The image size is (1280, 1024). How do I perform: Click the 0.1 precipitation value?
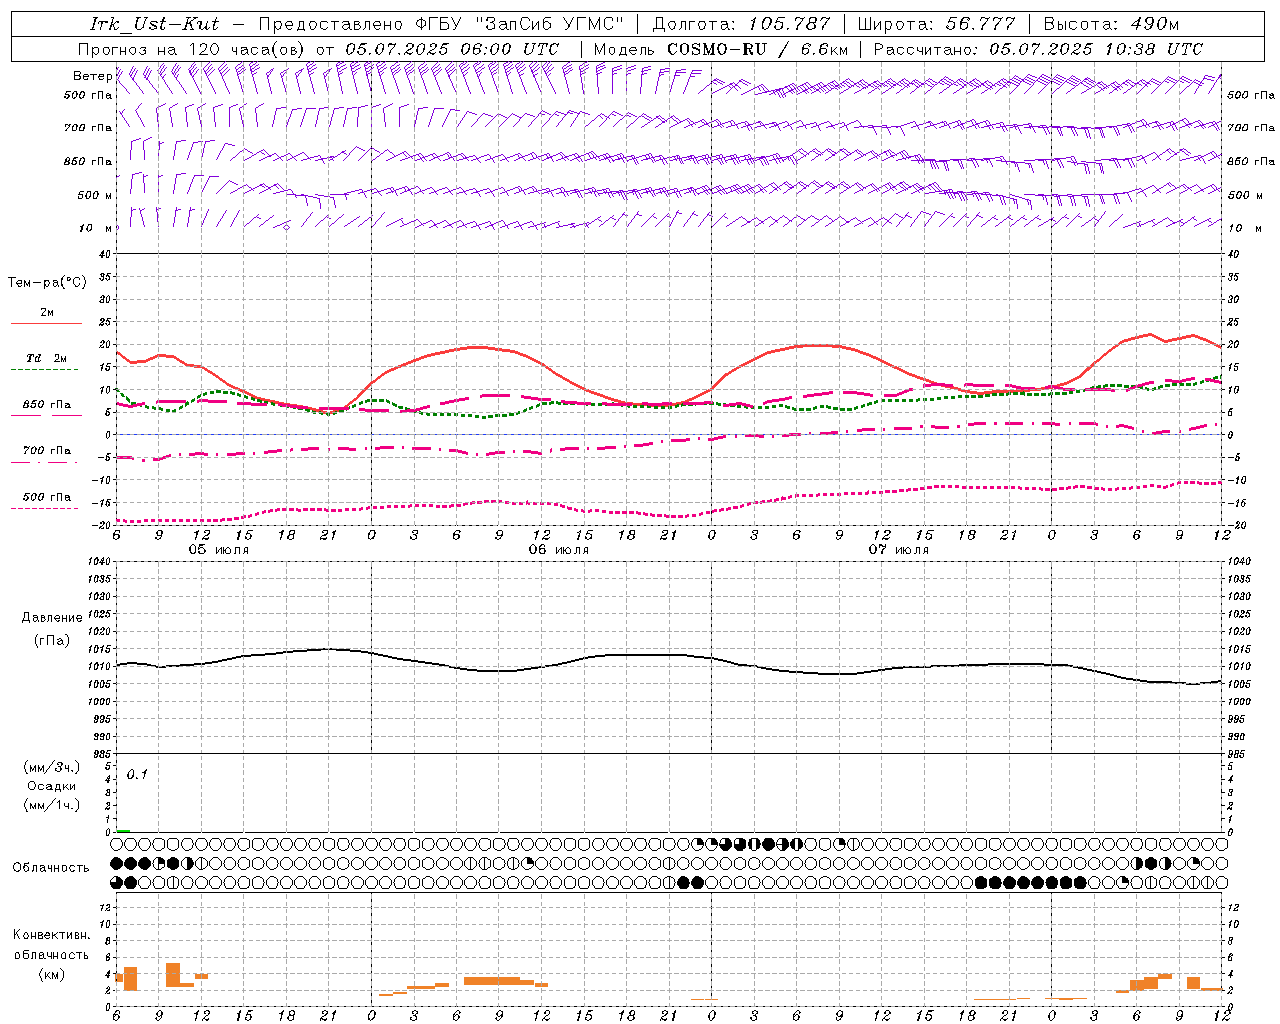(x=137, y=775)
